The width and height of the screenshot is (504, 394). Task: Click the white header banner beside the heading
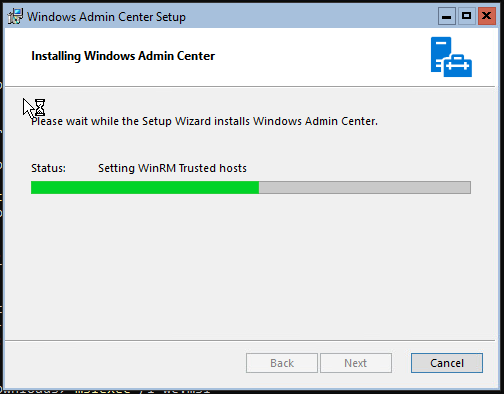320,57
